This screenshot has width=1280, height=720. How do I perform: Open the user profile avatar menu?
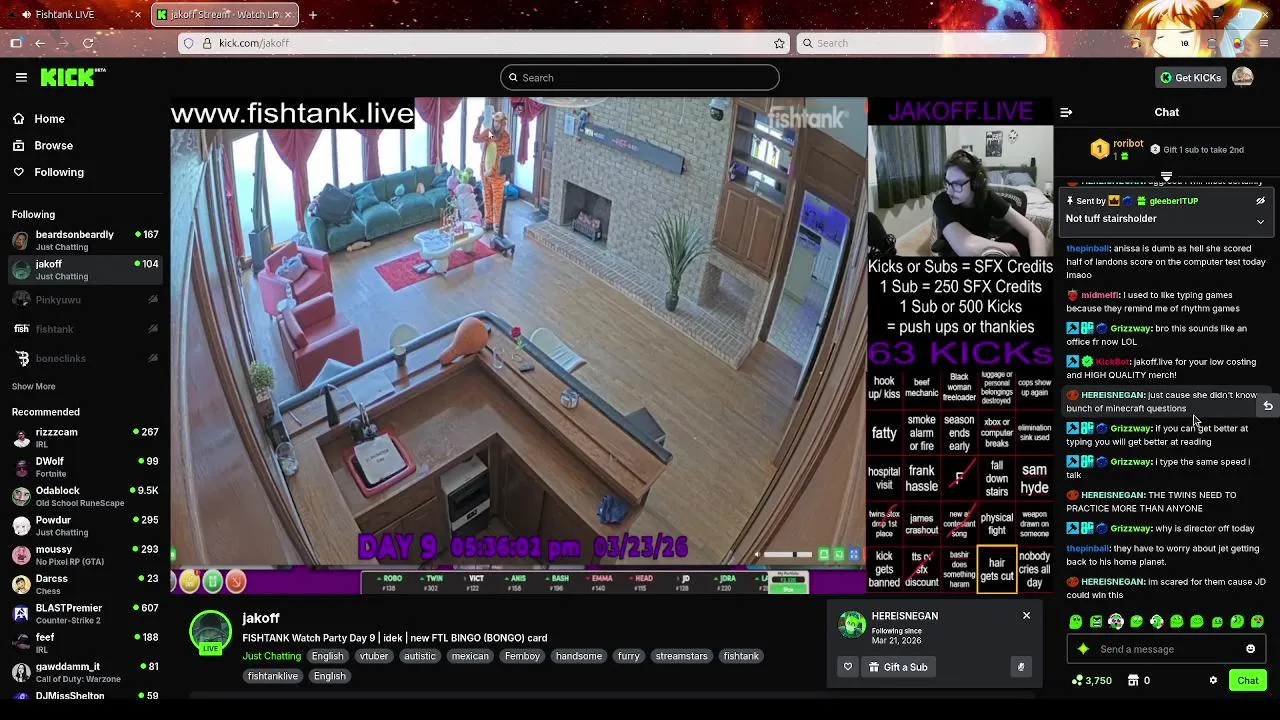pyautogui.click(x=1243, y=78)
